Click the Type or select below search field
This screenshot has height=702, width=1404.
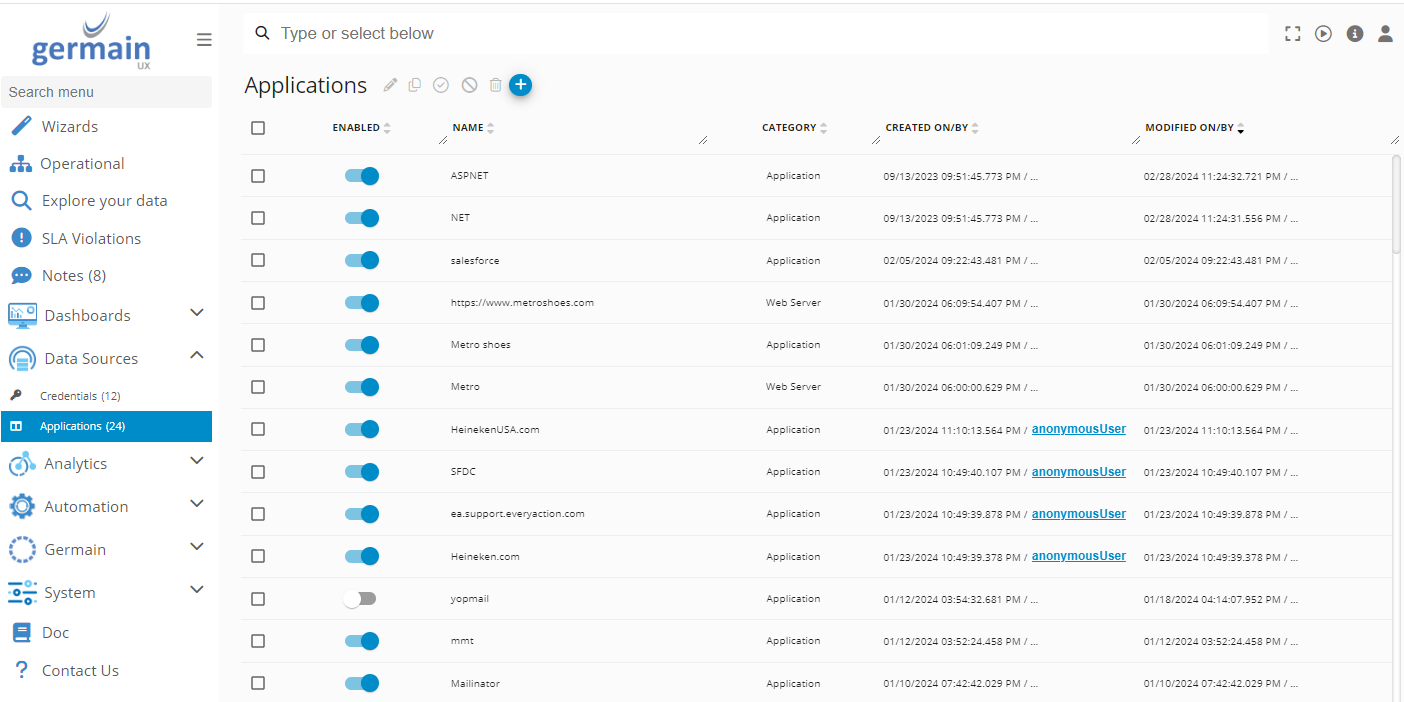(x=760, y=34)
